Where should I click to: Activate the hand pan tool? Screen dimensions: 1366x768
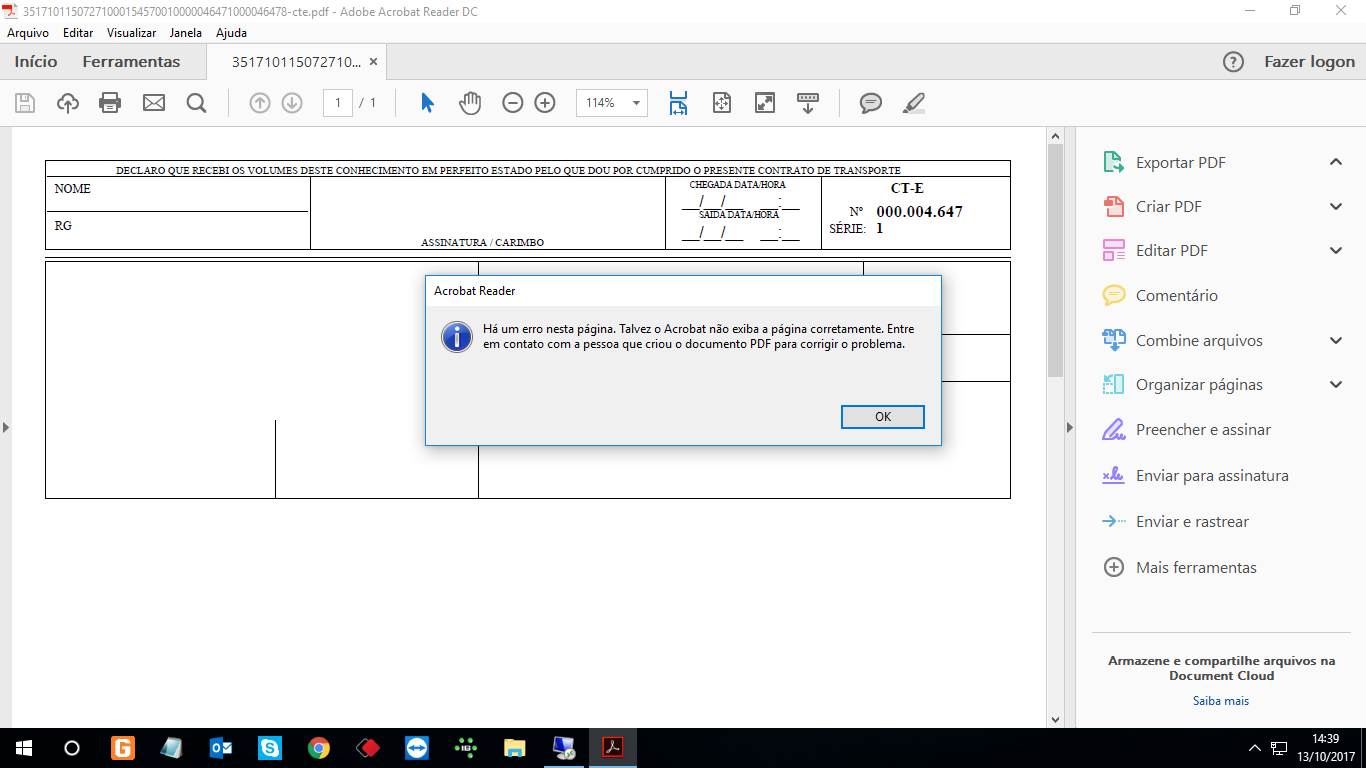[470, 102]
